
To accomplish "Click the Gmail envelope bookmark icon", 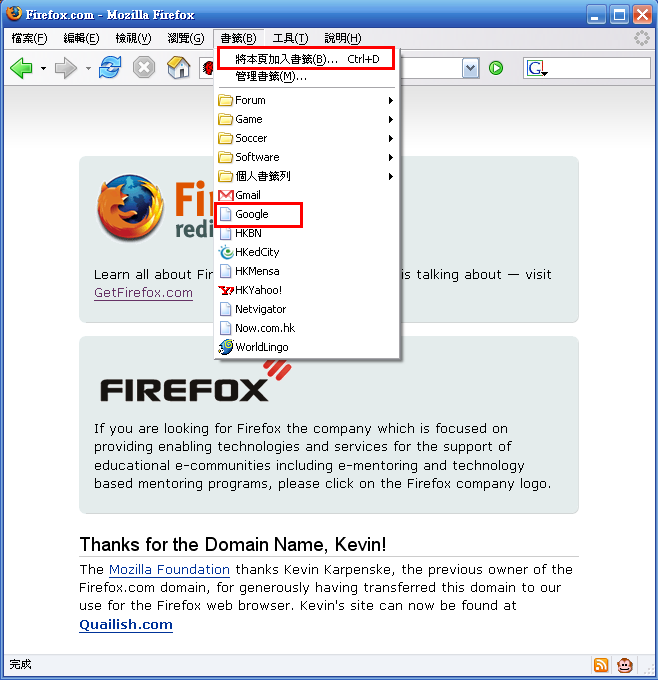I will pyautogui.click(x=226, y=196).
